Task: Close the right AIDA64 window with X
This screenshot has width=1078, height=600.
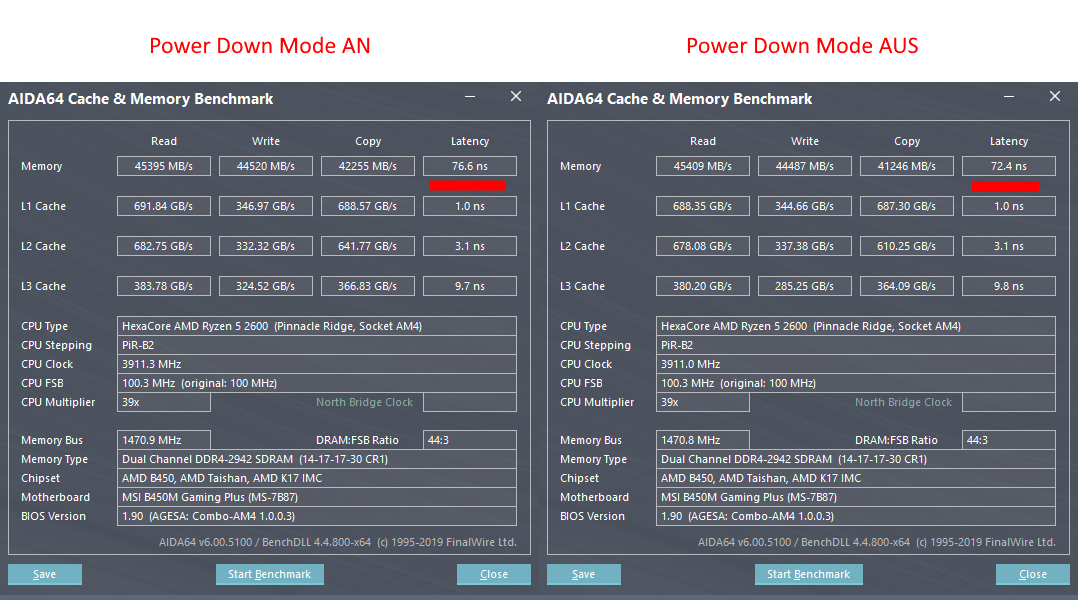Action: click(1055, 97)
